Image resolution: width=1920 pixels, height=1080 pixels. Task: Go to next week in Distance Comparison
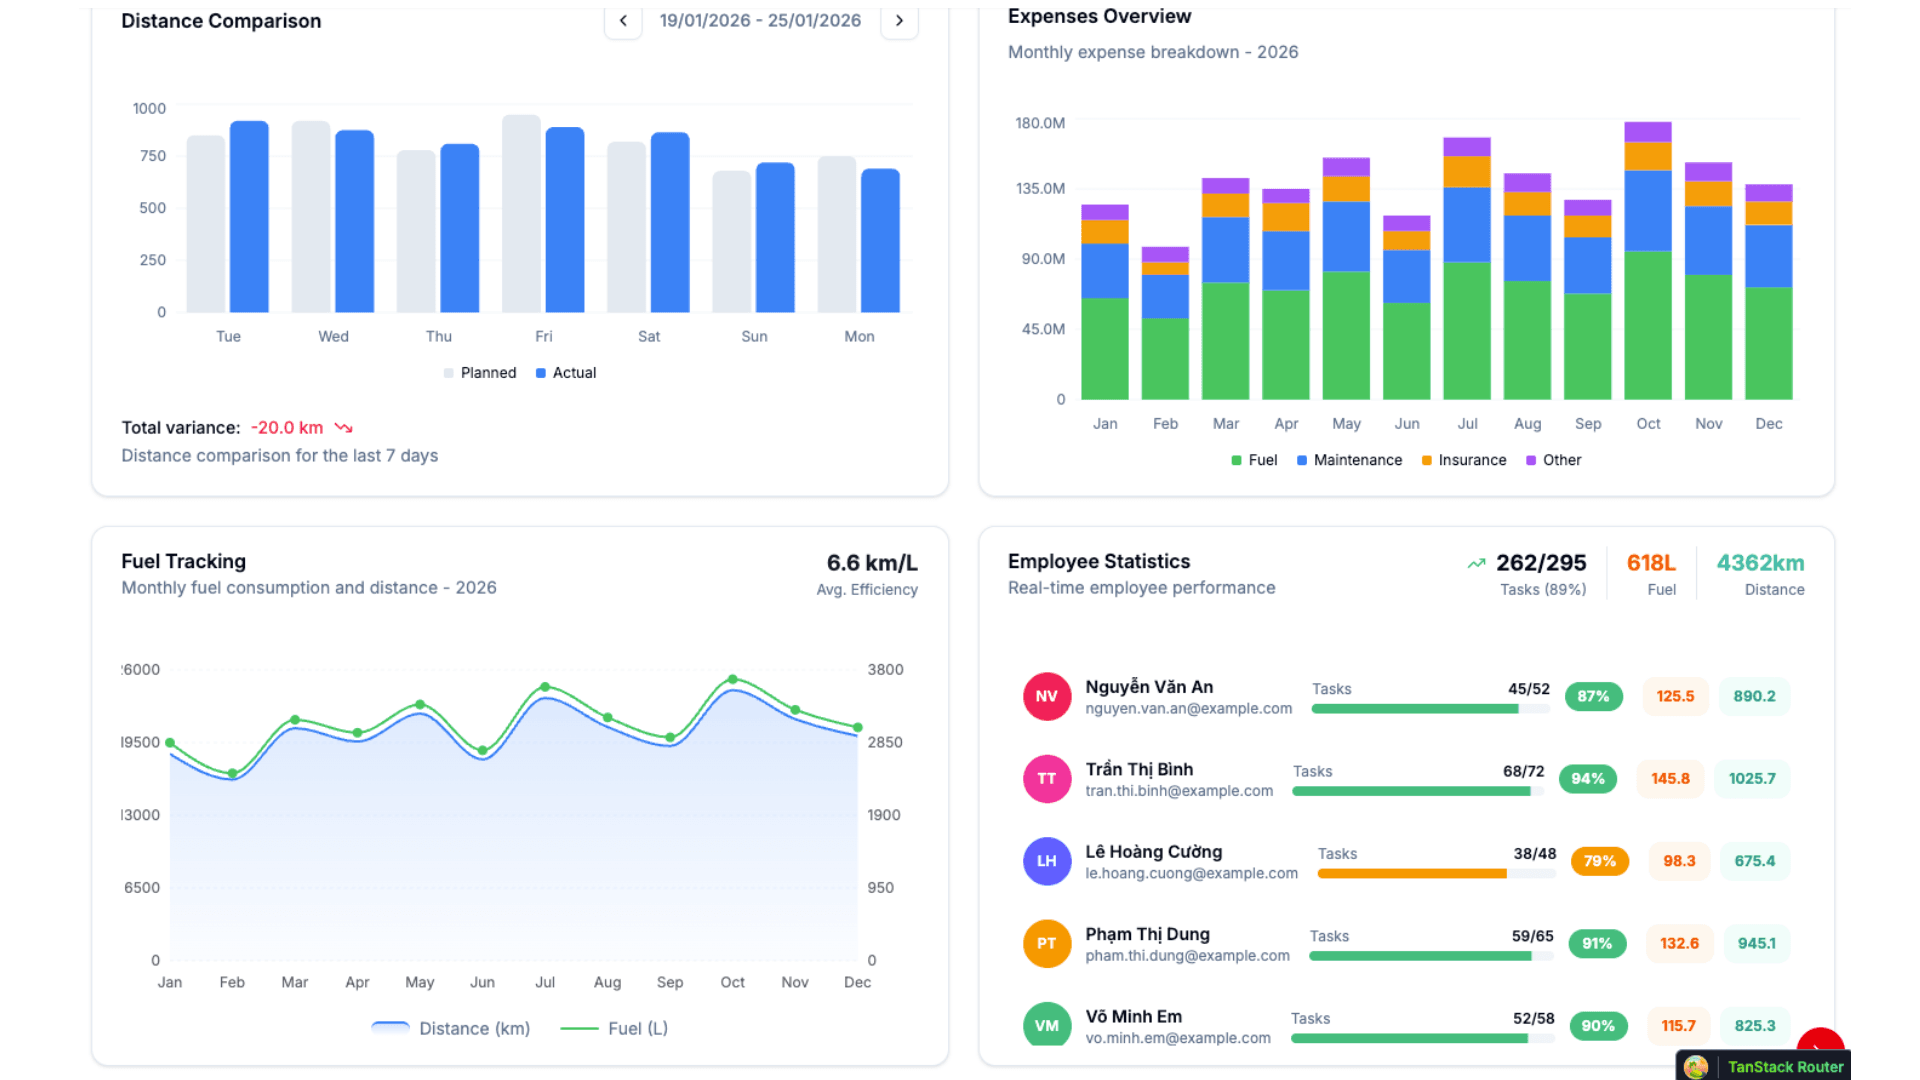click(899, 21)
